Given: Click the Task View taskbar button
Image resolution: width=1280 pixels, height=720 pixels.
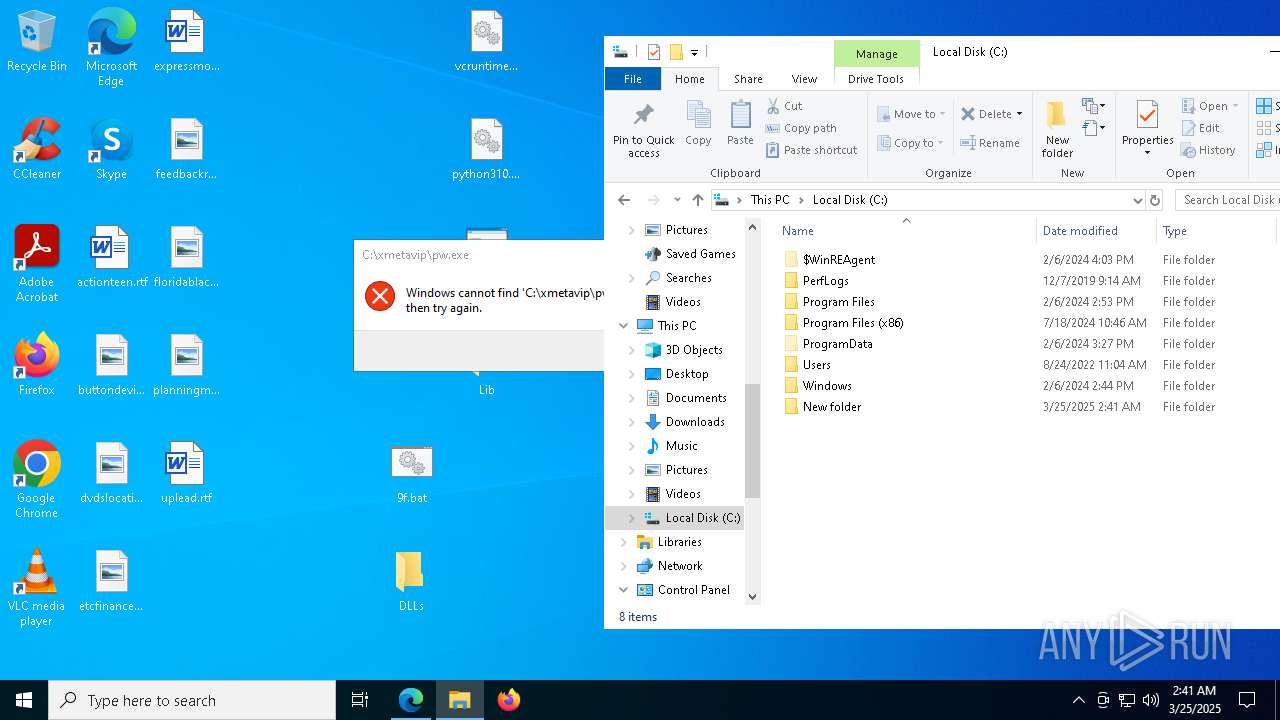Looking at the screenshot, I should (360, 700).
